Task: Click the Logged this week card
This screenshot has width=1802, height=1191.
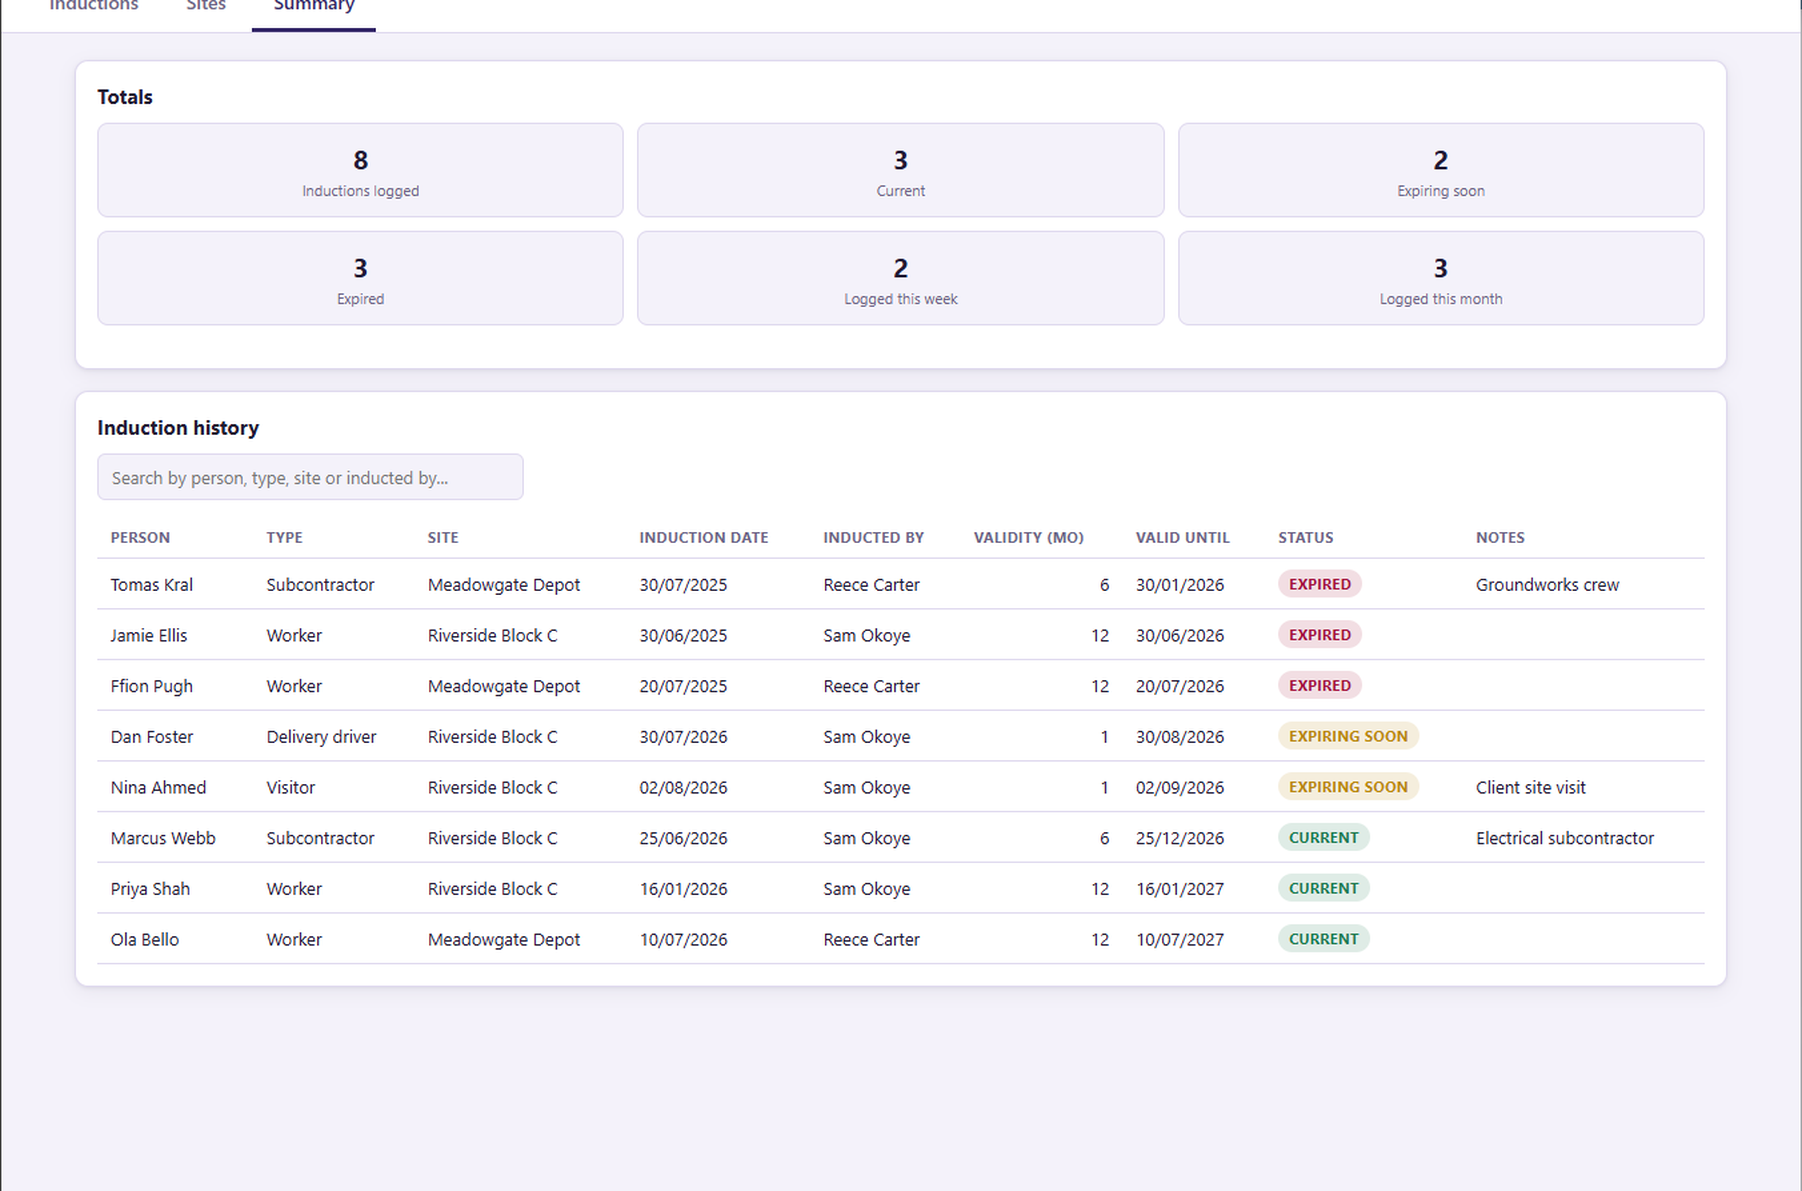Action: coord(901,278)
